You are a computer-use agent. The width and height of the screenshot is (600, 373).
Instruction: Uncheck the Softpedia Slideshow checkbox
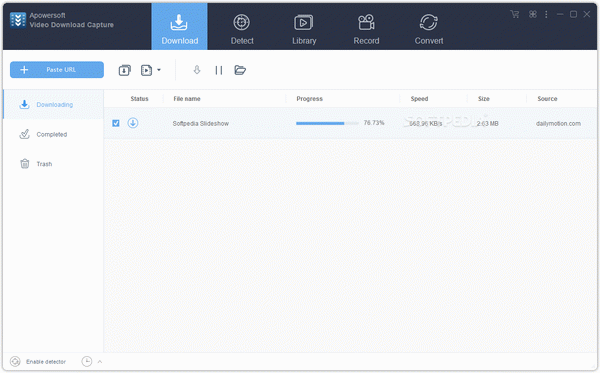(116, 123)
